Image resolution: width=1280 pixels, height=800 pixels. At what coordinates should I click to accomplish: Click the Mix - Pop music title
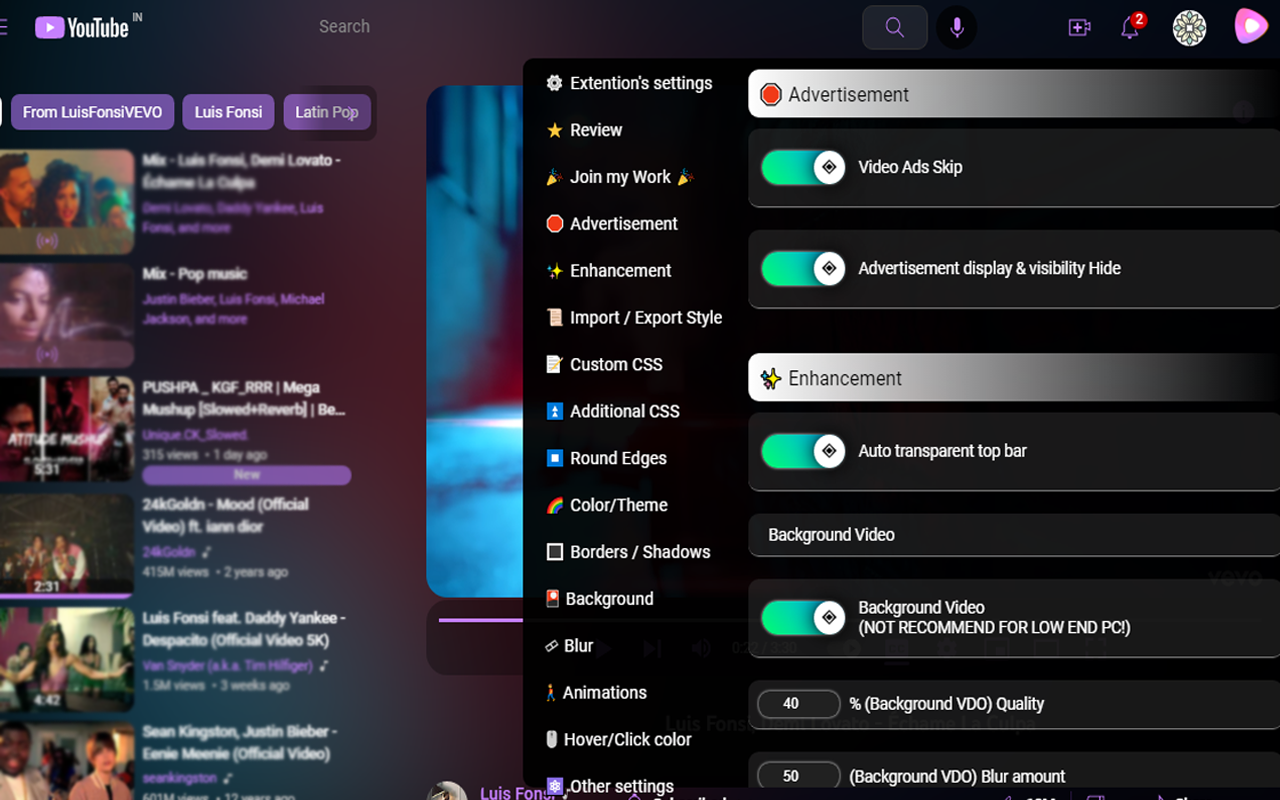click(194, 274)
